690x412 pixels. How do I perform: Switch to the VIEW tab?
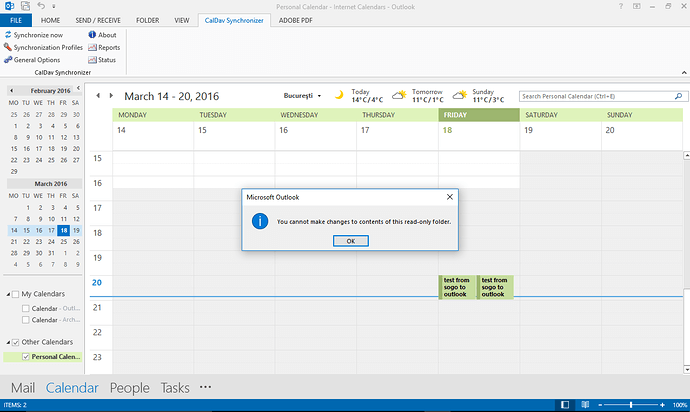tap(181, 20)
